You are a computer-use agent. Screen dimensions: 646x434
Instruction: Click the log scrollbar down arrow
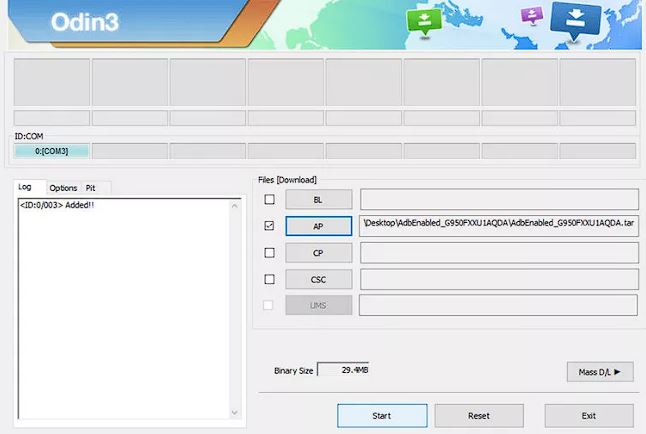click(235, 413)
